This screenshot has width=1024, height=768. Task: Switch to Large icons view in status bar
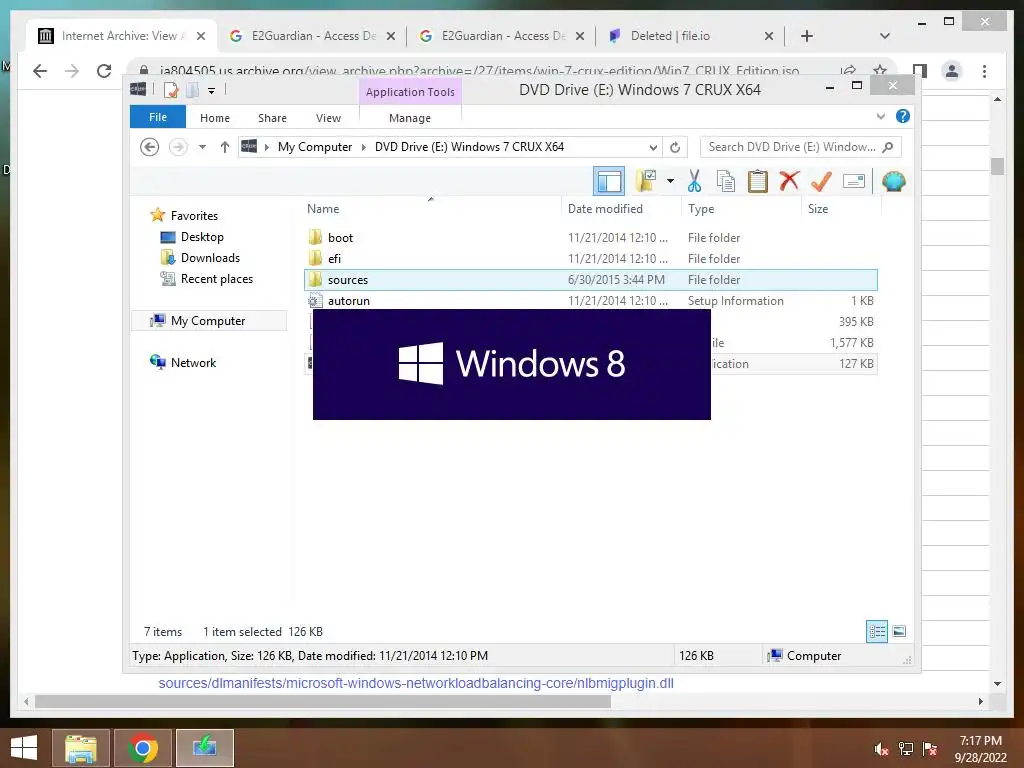[x=899, y=631]
